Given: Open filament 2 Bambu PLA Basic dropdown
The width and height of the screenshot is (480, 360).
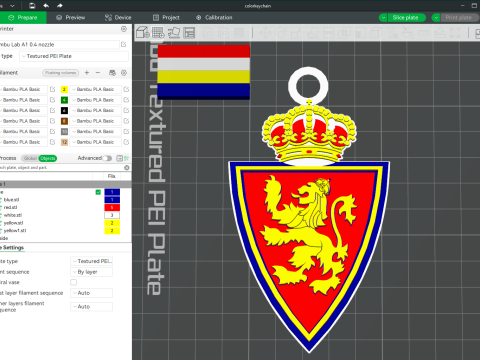Looking at the screenshot, I should (96, 89).
